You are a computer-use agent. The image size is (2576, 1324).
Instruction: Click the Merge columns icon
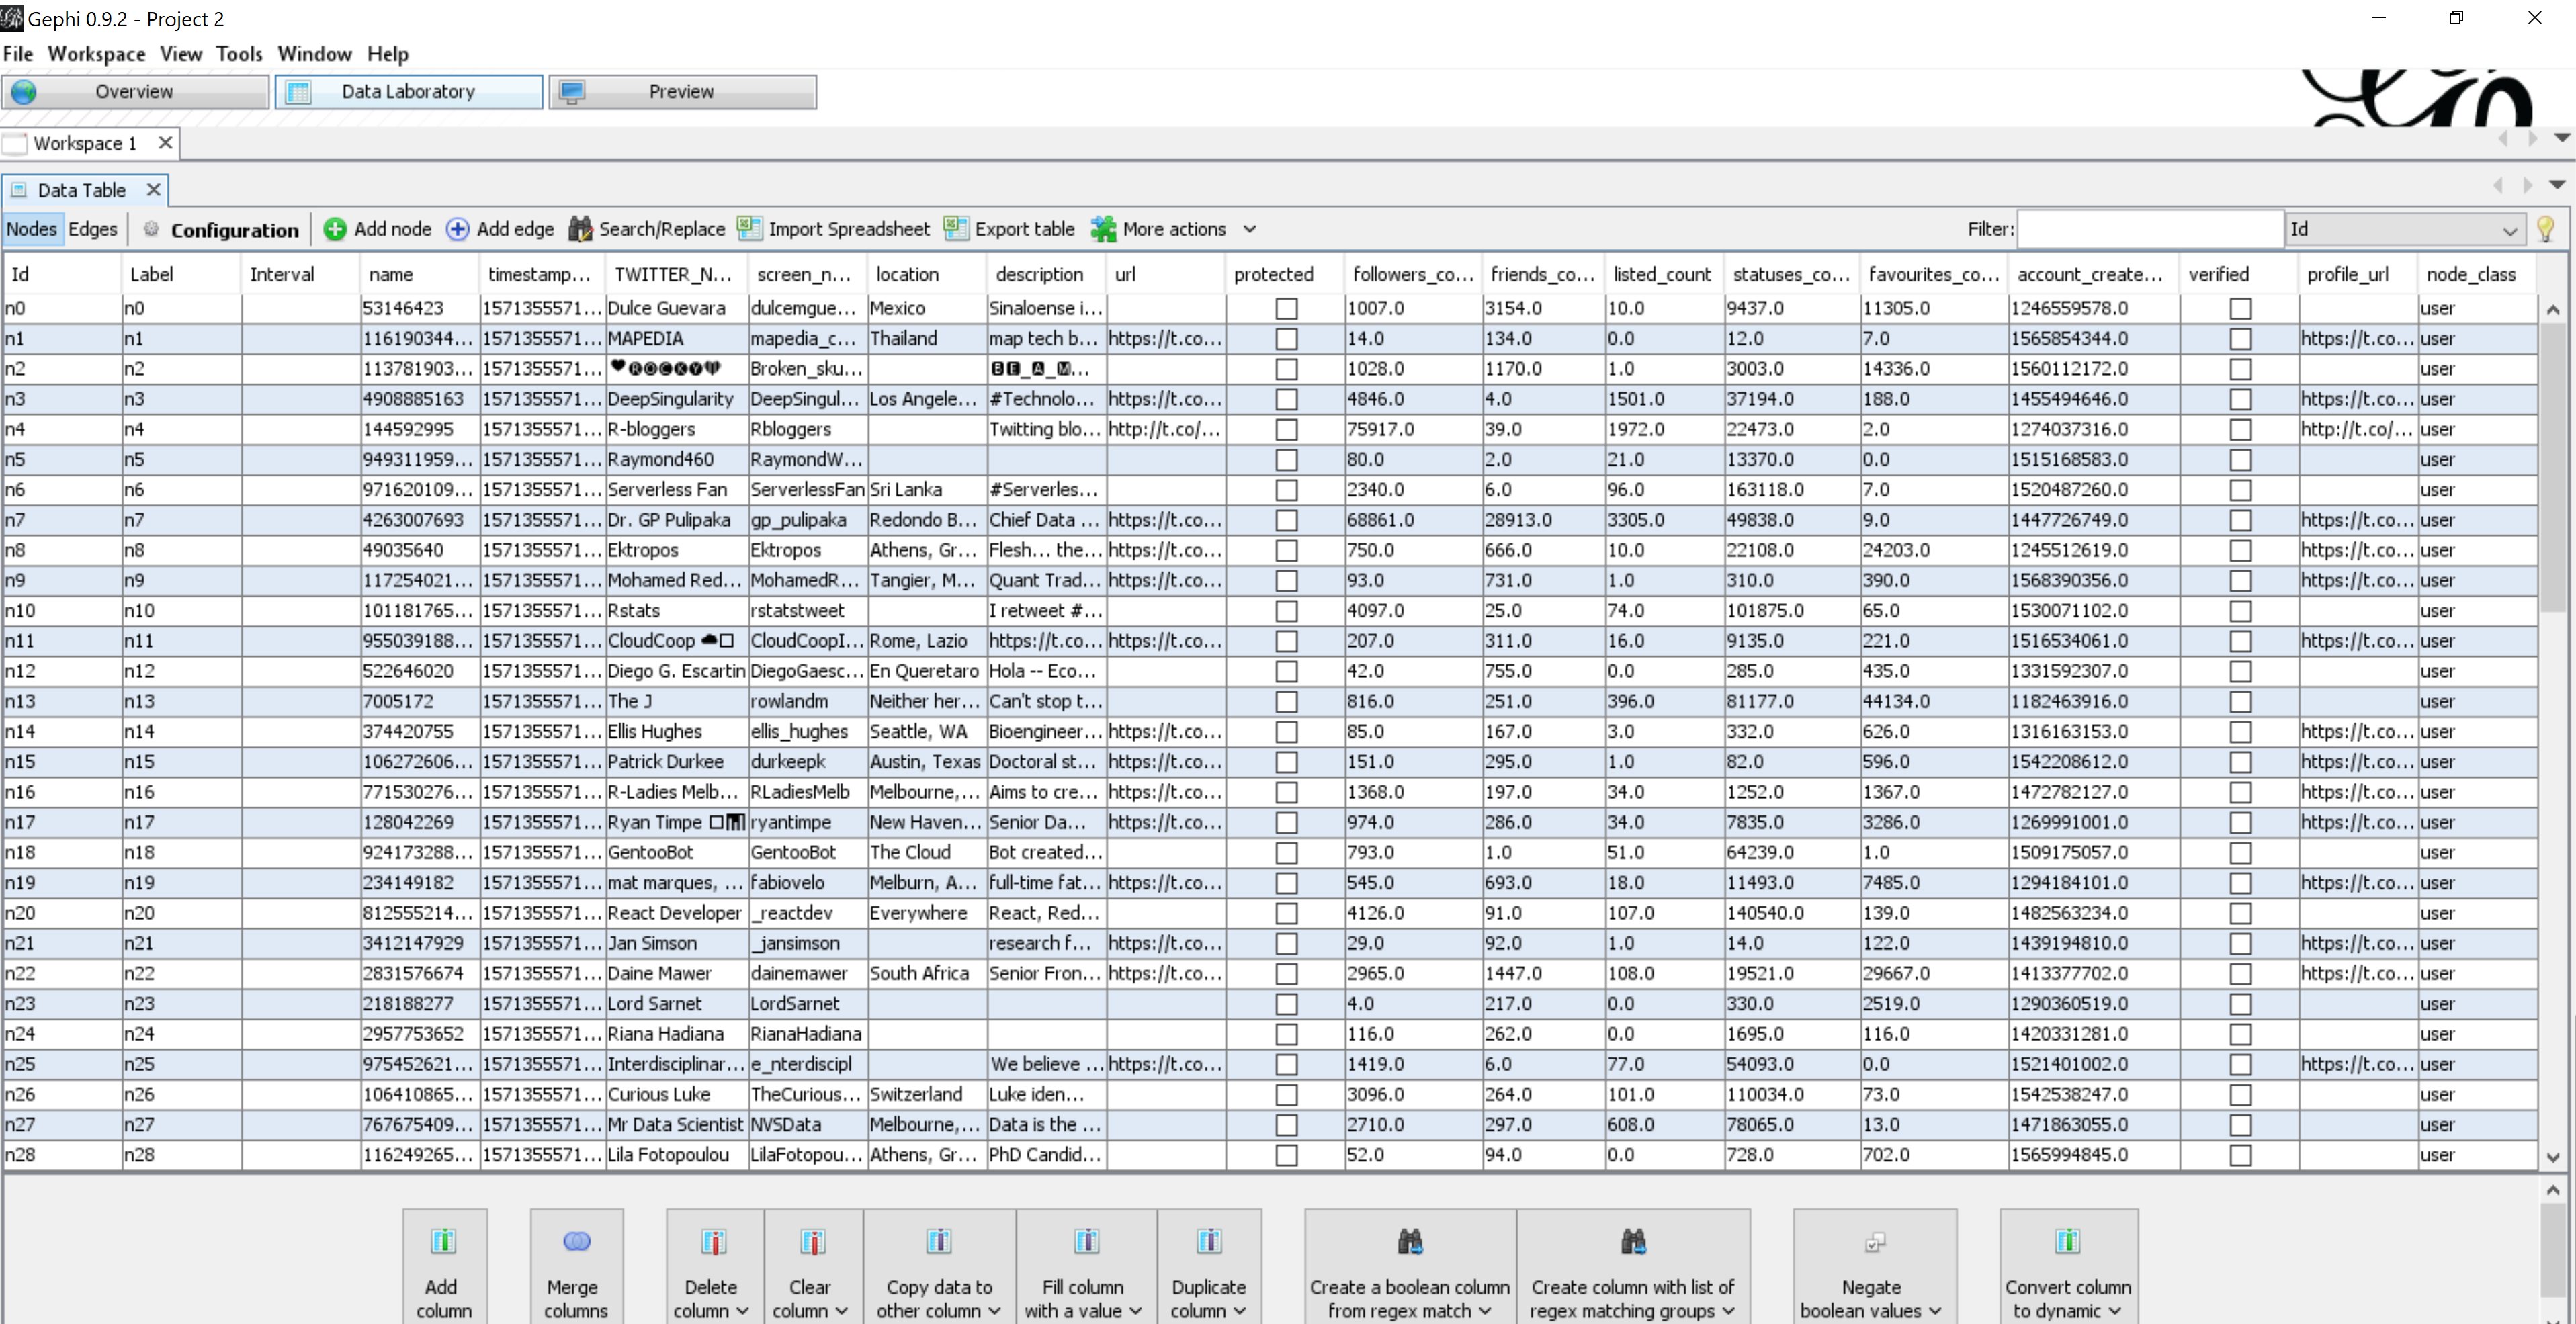point(576,1241)
